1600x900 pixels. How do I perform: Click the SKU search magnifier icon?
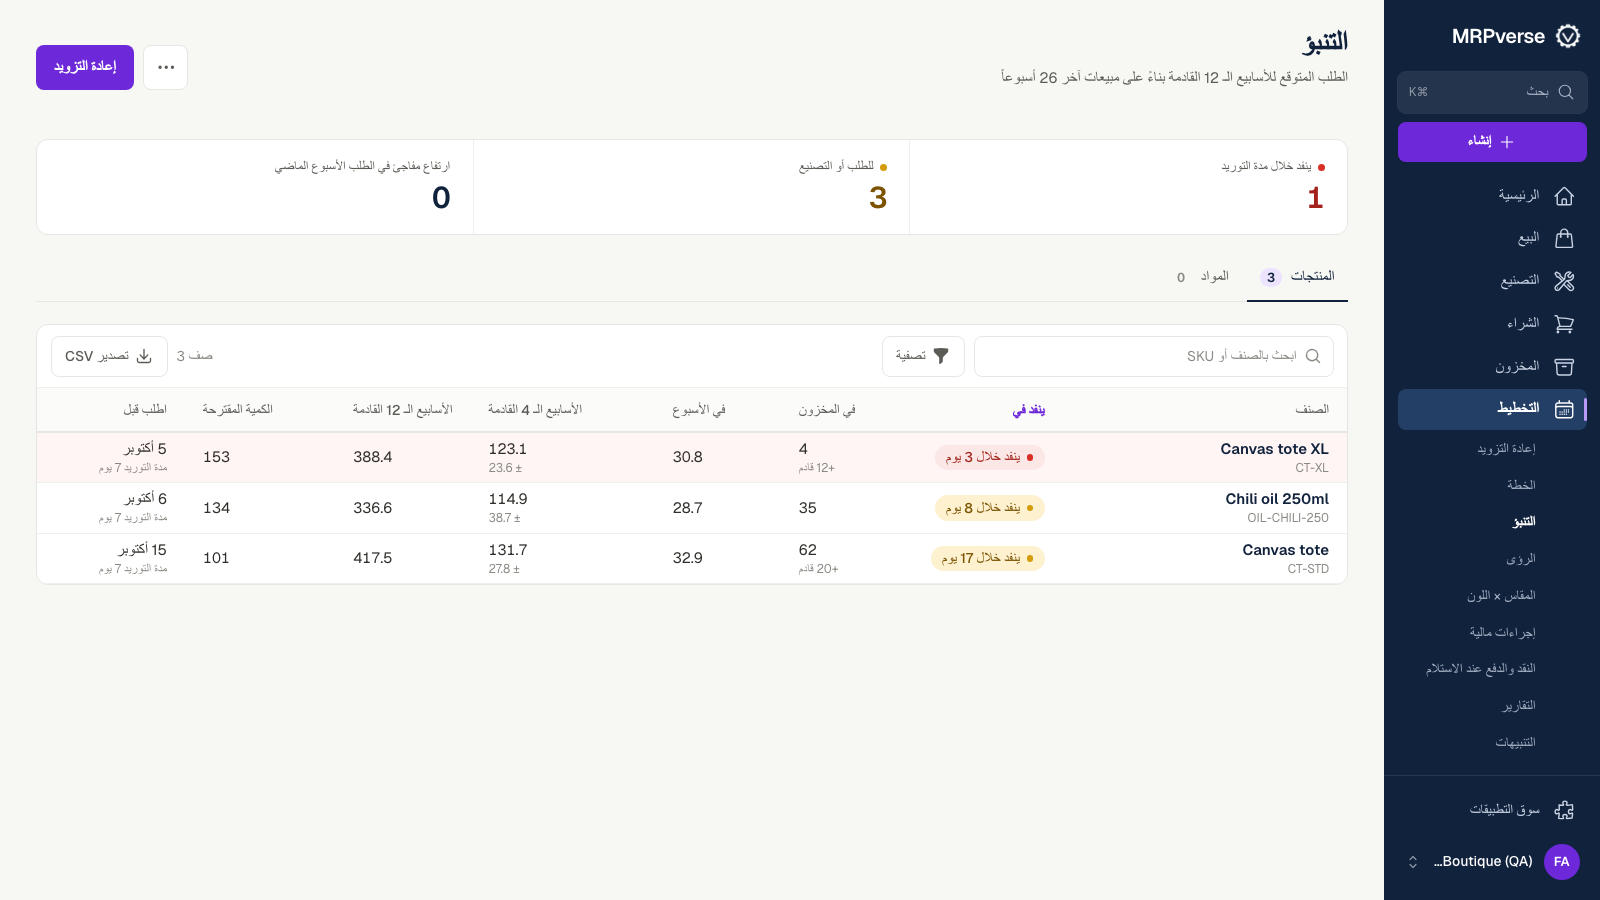(x=1313, y=356)
